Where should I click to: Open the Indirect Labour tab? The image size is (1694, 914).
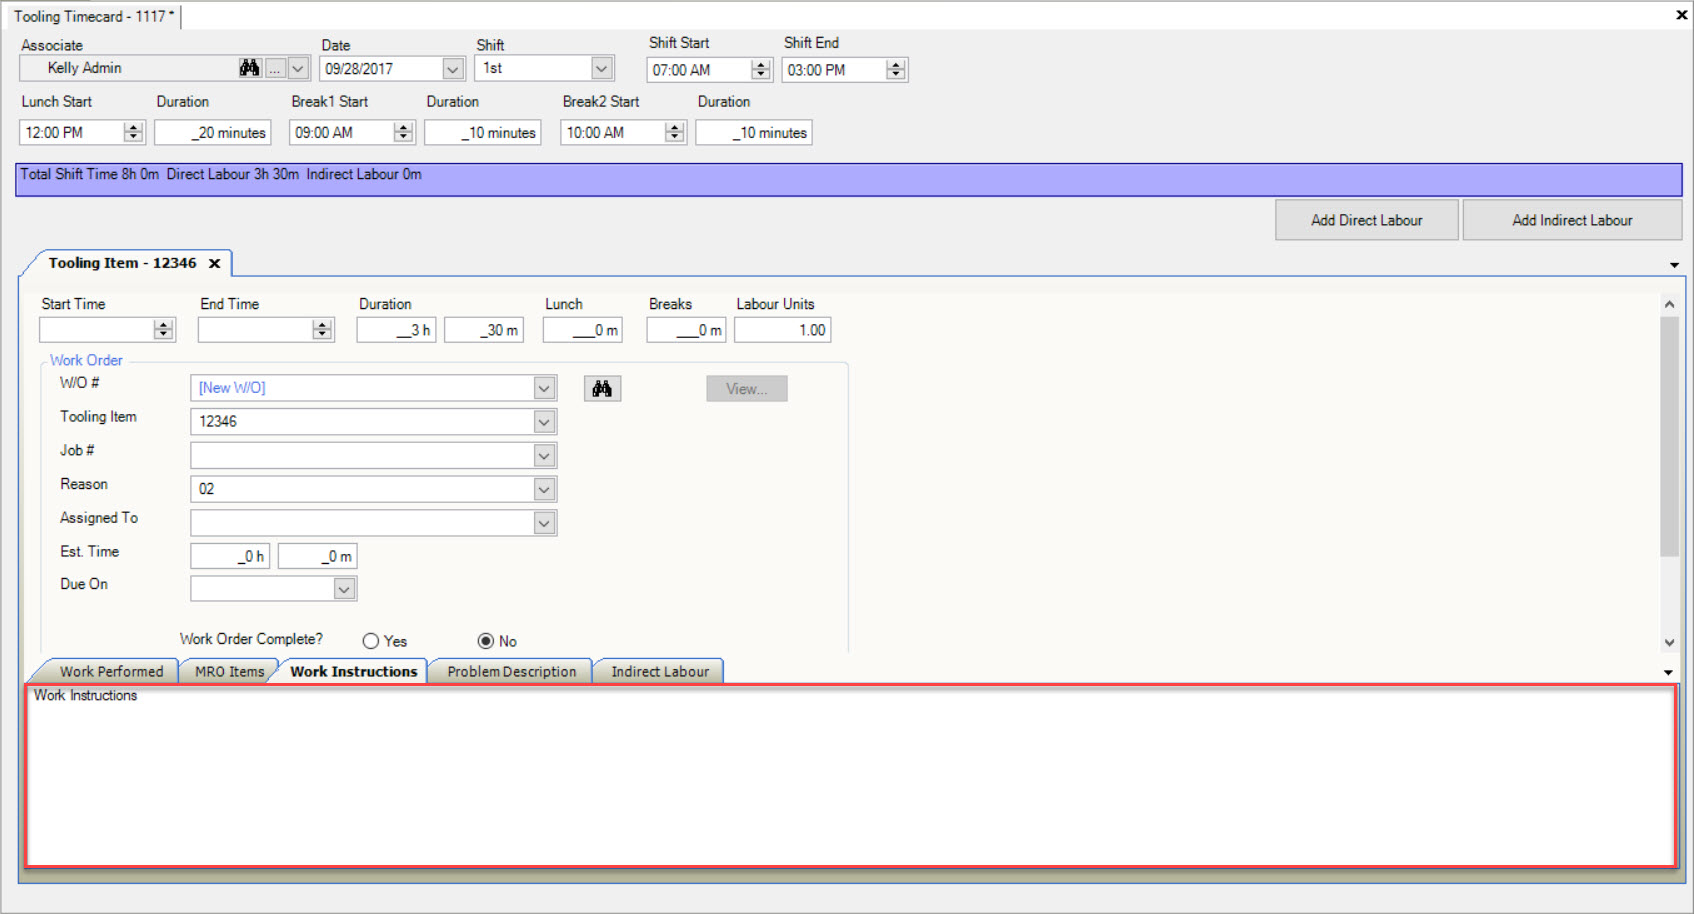(660, 672)
